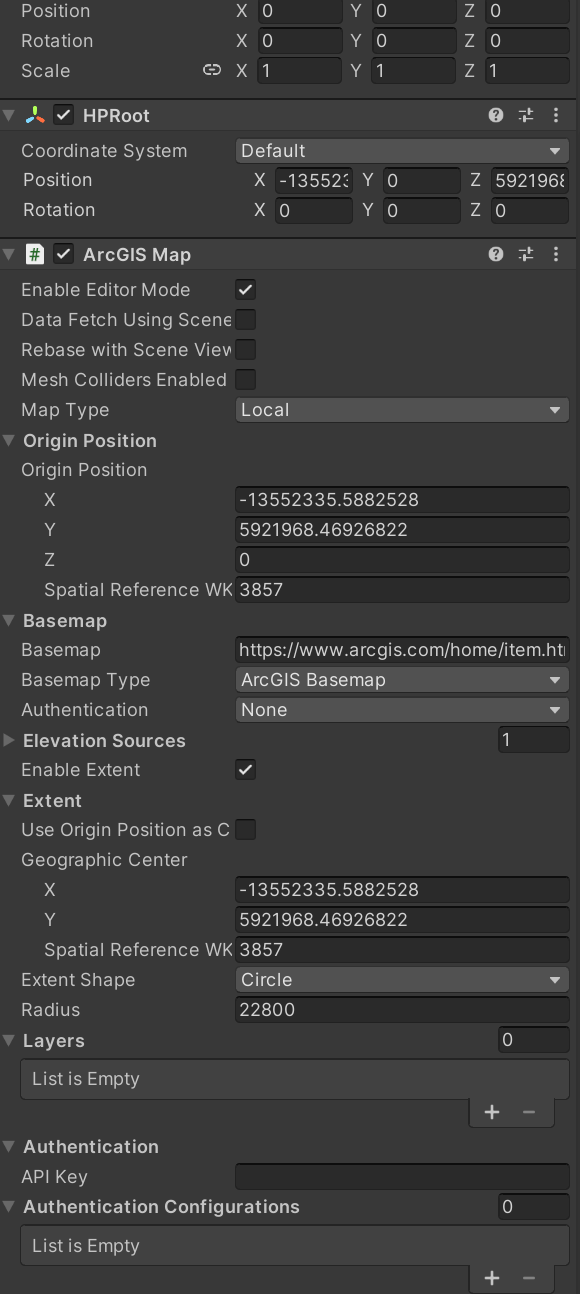
Task: Open the Map Type dropdown
Action: [402, 410]
